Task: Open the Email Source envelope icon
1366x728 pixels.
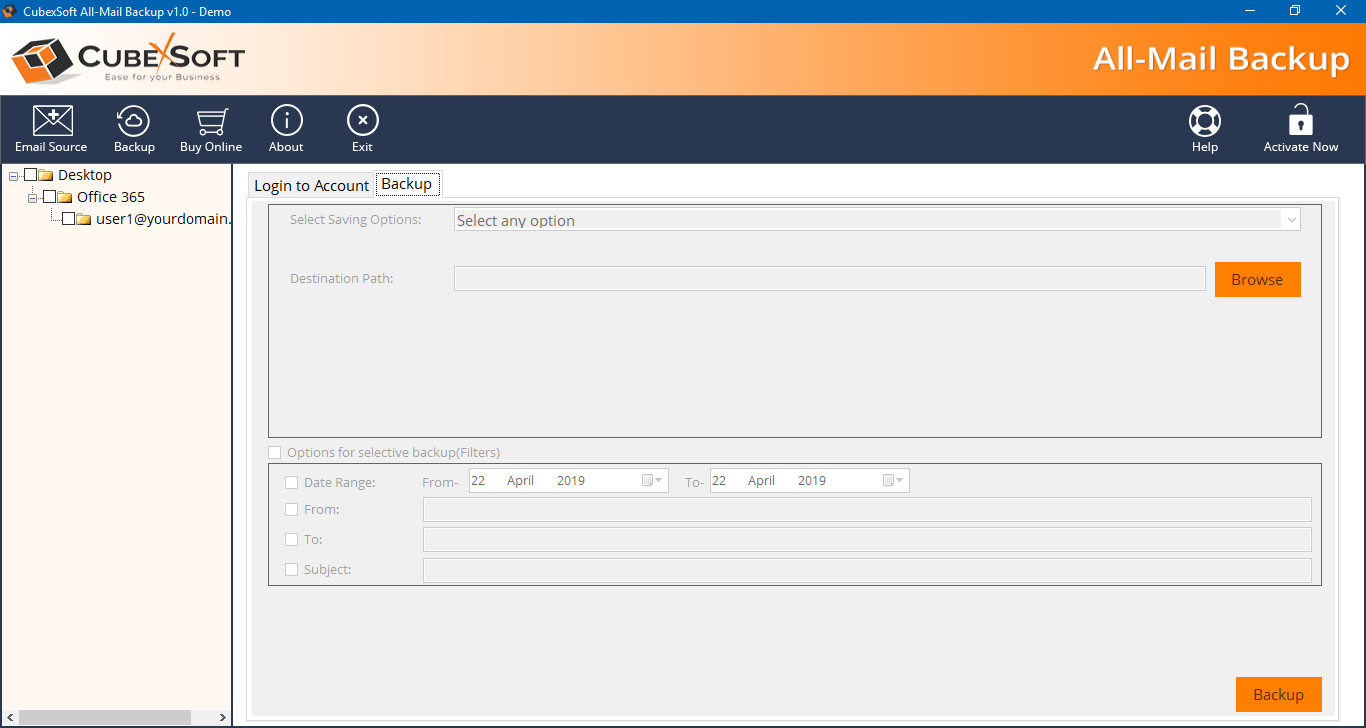Action: tap(51, 121)
